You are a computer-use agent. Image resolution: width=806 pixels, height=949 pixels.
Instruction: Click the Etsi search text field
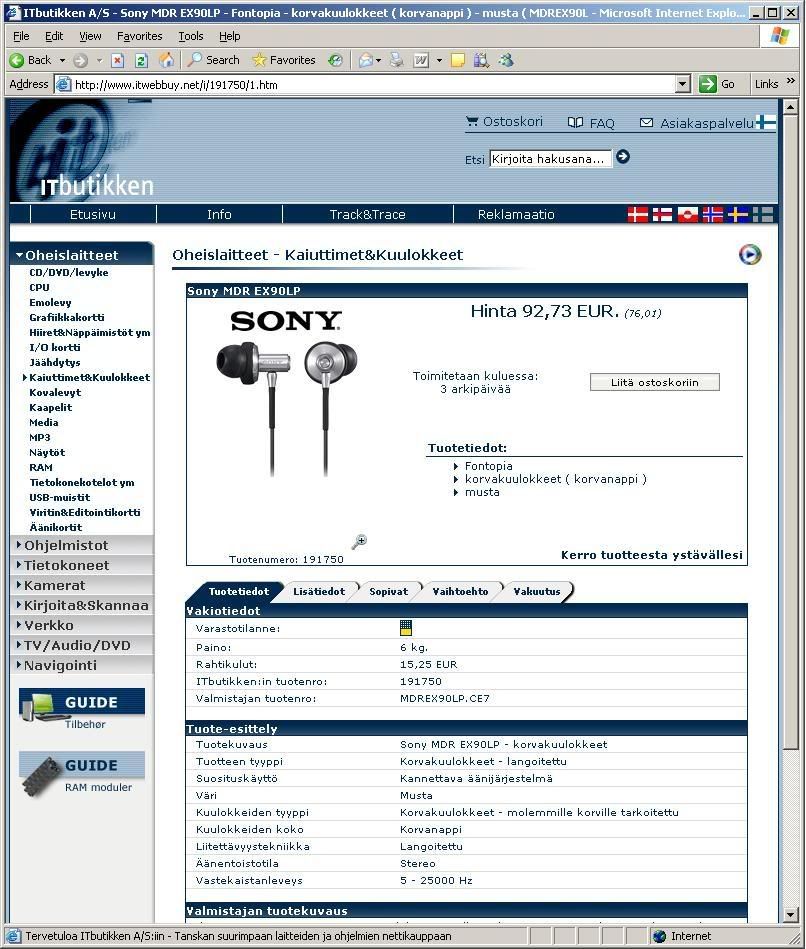pyautogui.click(x=549, y=159)
